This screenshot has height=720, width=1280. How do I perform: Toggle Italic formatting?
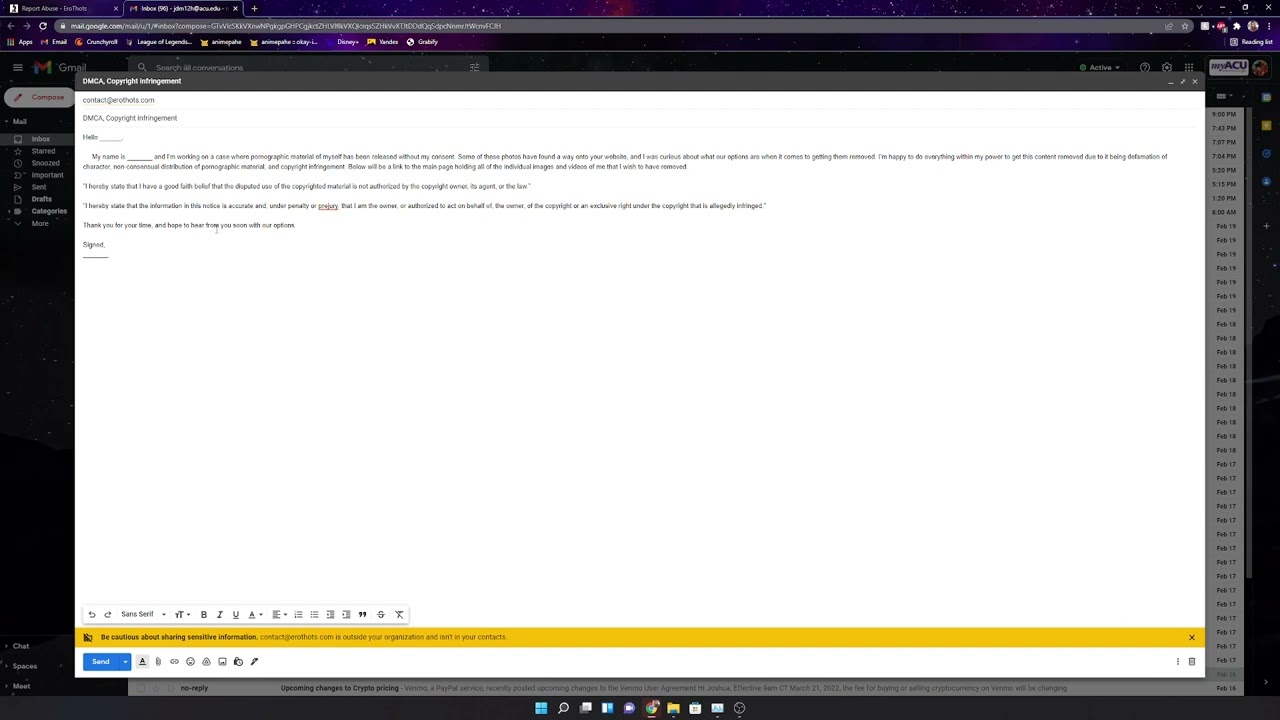point(220,615)
